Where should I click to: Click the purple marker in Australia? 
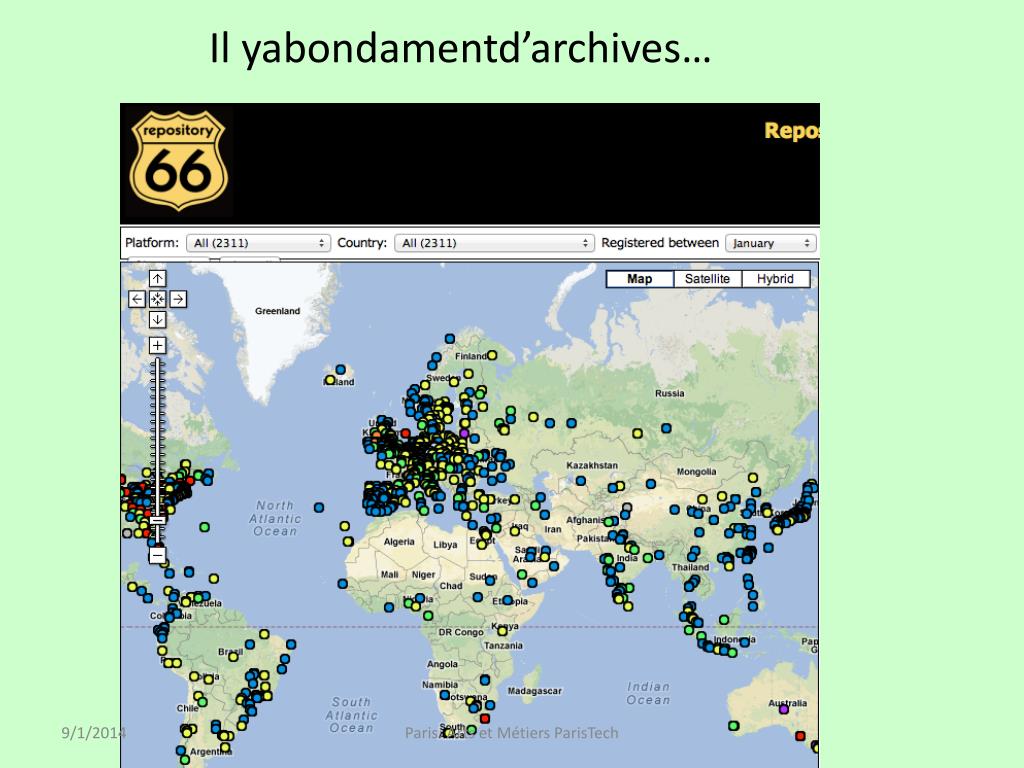click(784, 709)
